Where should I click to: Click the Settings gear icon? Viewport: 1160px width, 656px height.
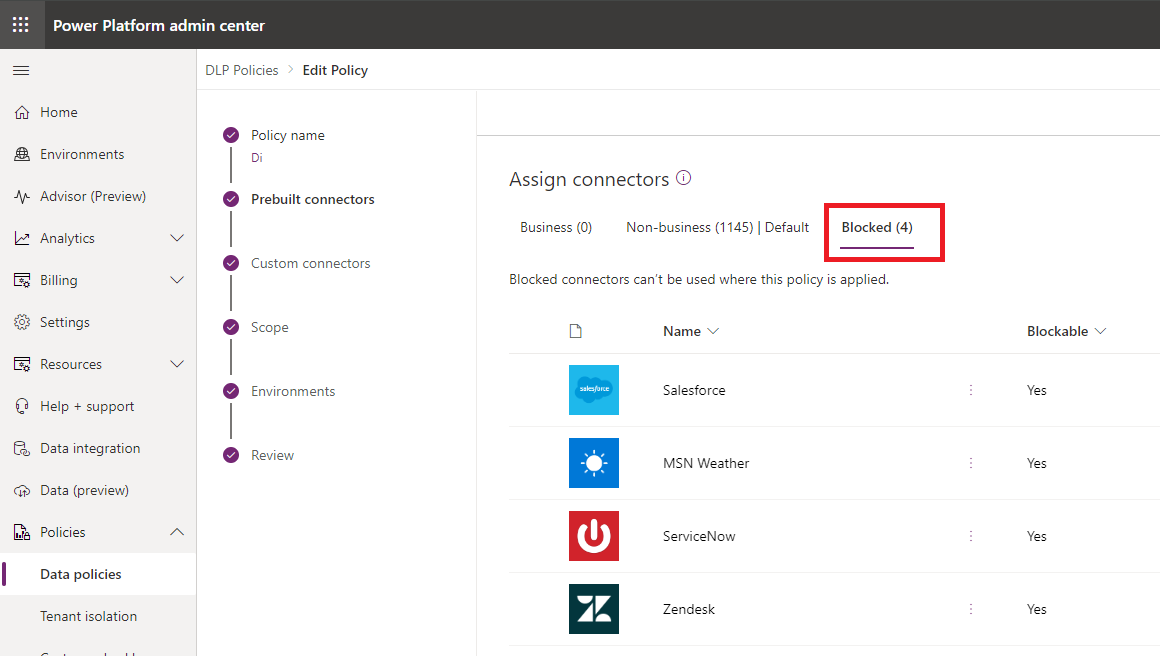tap(22, 322)
